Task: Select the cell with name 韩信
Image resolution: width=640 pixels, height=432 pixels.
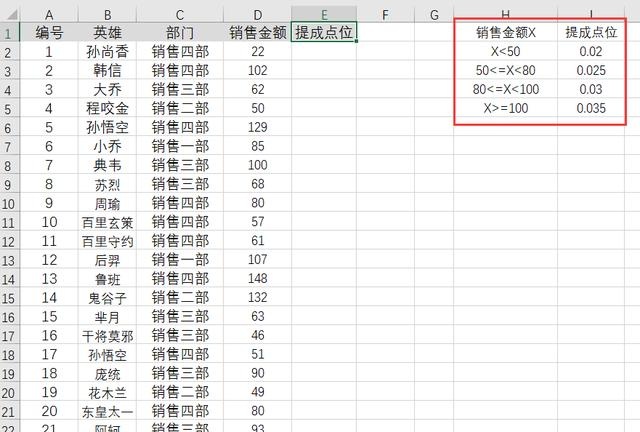Action: coord(107,70)
